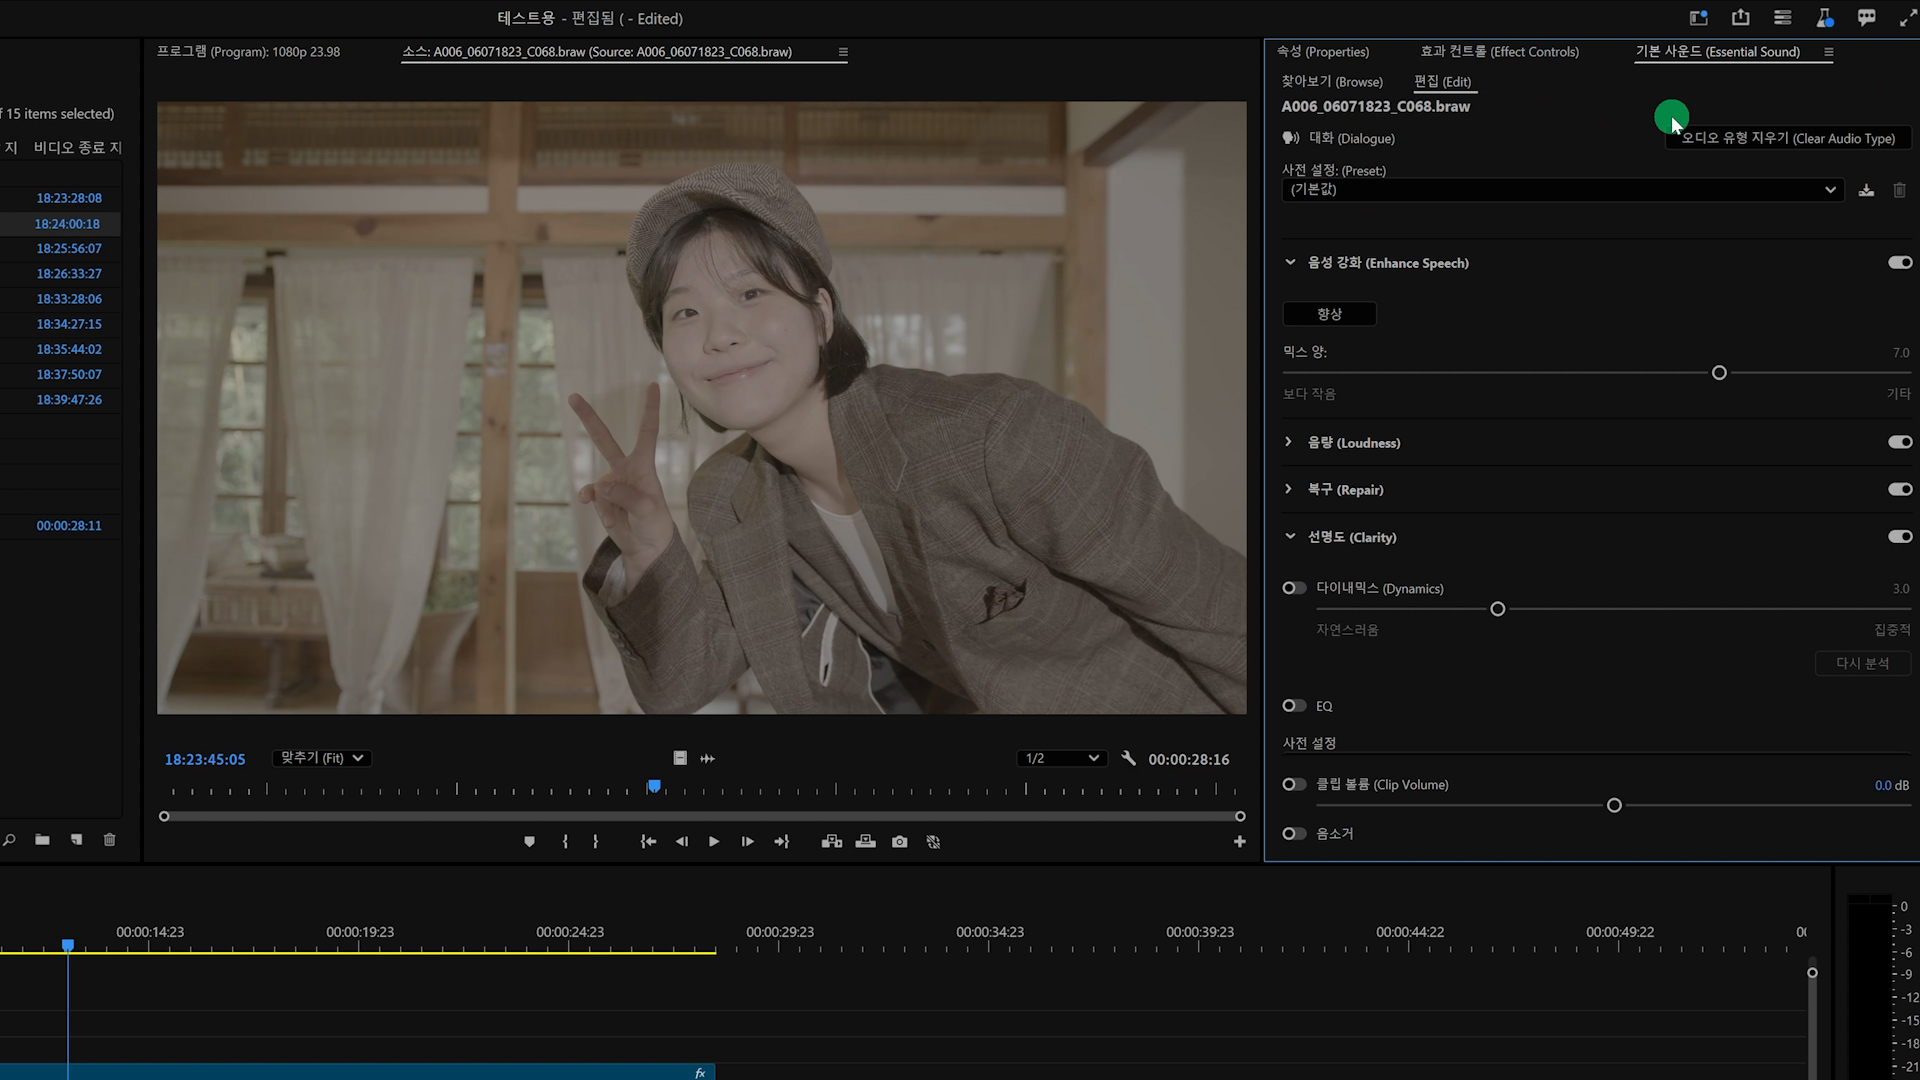Click the drag video only filmstrip icon
The image size is (1920, 1080).
[x=680, y=758]
